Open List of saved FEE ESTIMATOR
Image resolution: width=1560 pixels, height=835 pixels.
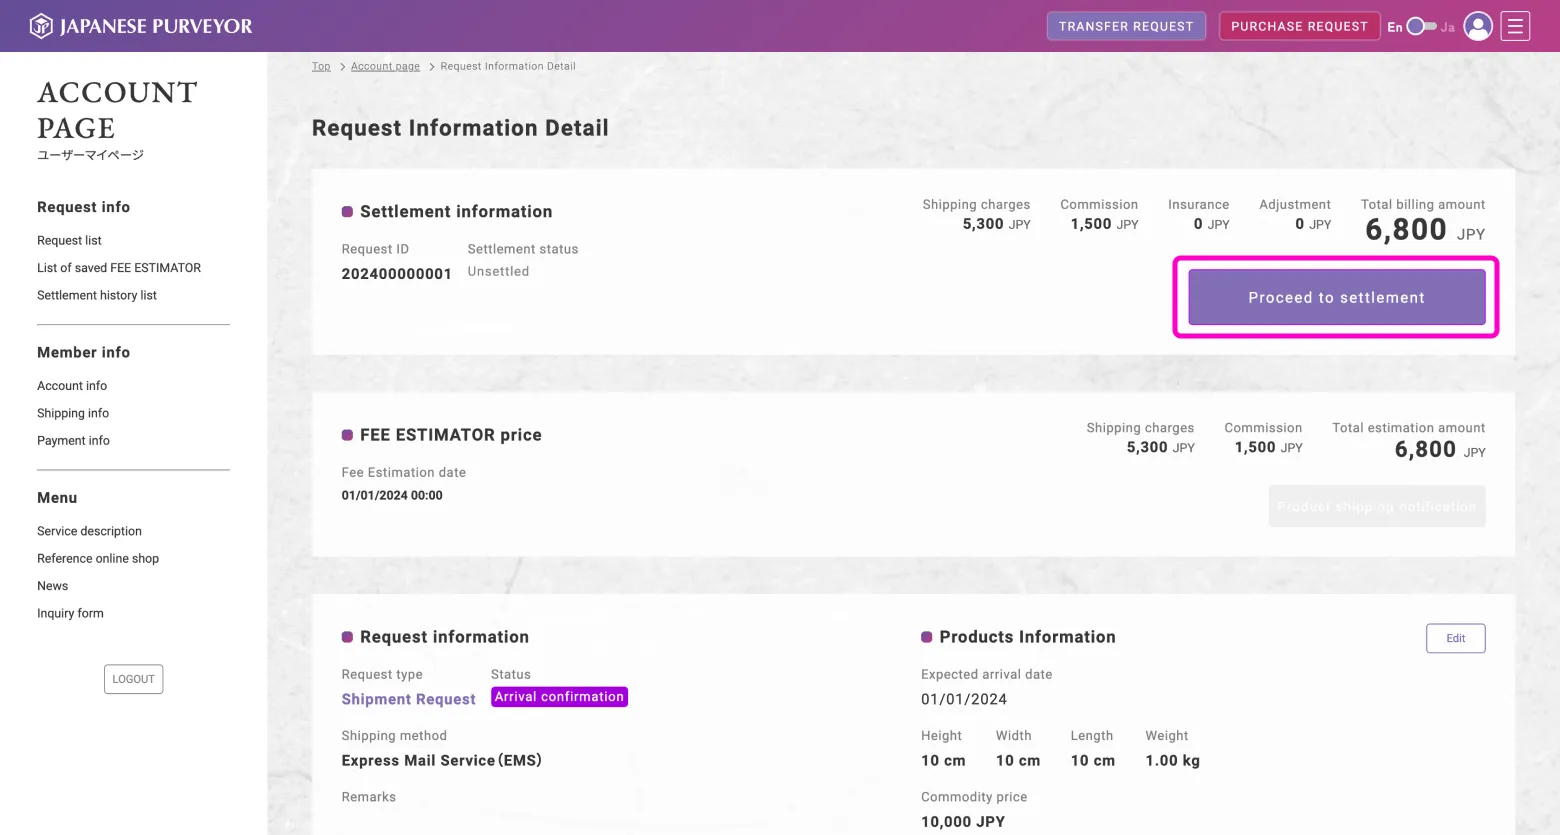tap(119, 268)
